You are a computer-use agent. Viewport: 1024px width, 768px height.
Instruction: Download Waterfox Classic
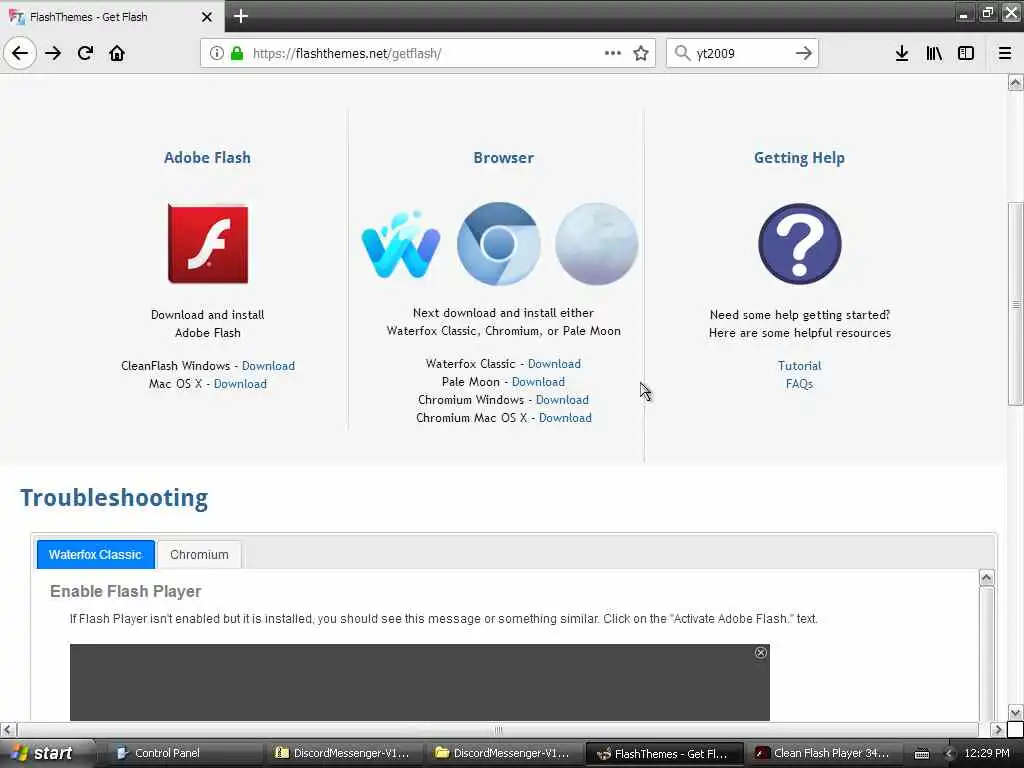pyautogui.click(x=554, y=364)
